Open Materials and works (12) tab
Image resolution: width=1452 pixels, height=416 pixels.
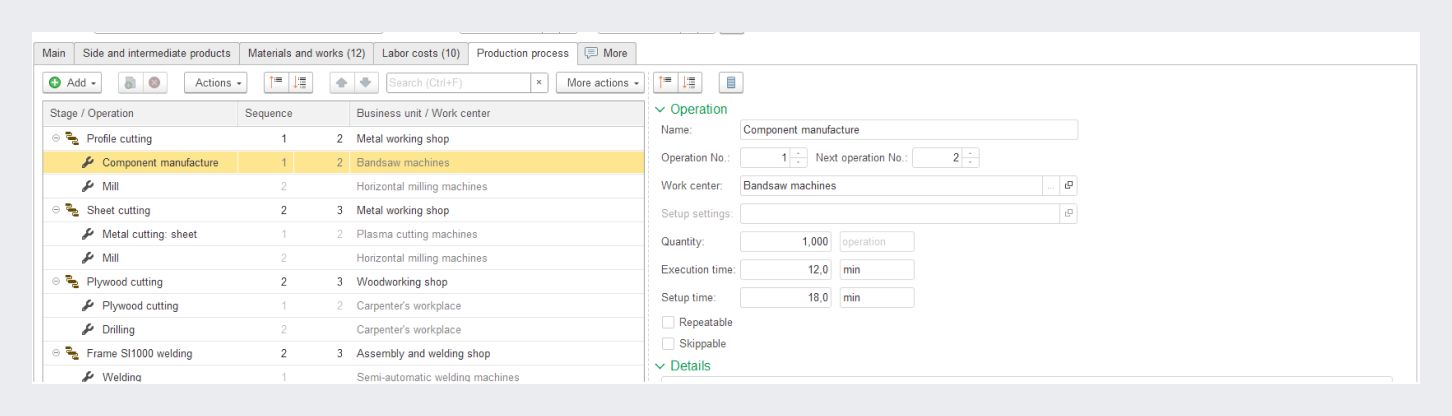[307, 53]
